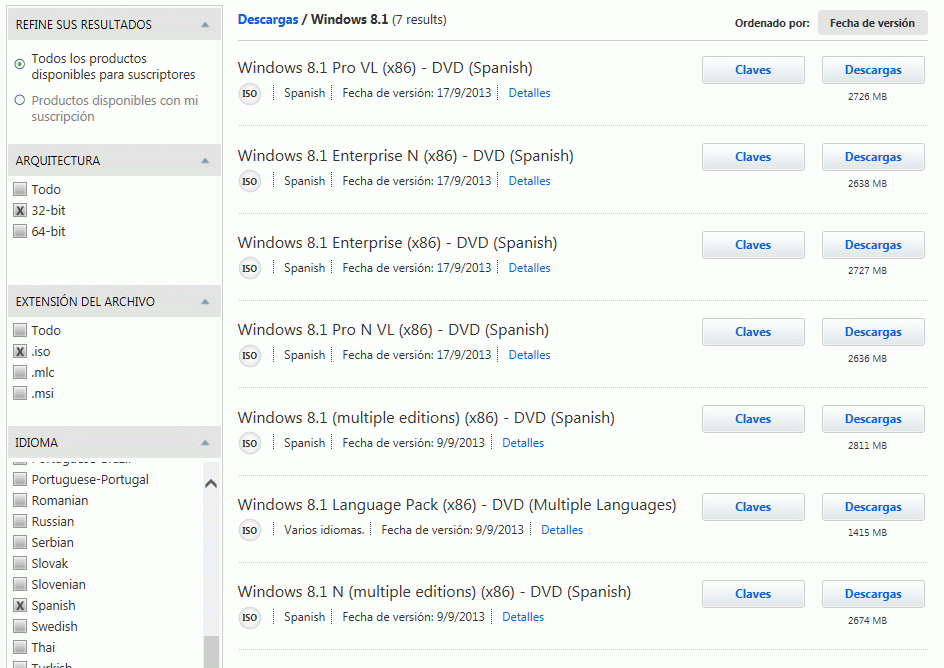Click the '1415 MB' size text
Viewport: 944px width, 668px height.
coord(867,533)
